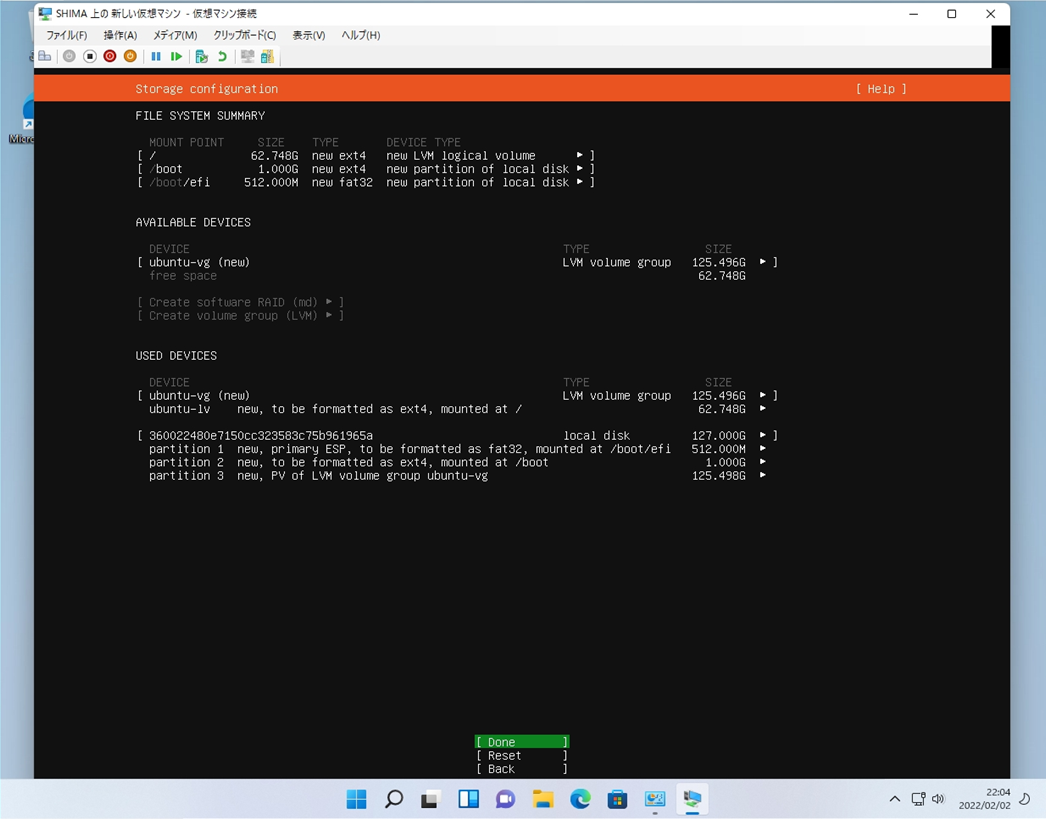Screen dimensions: 1046x819
Task: Open partition 1 ESP fat32 options
Action: [458, 449]
